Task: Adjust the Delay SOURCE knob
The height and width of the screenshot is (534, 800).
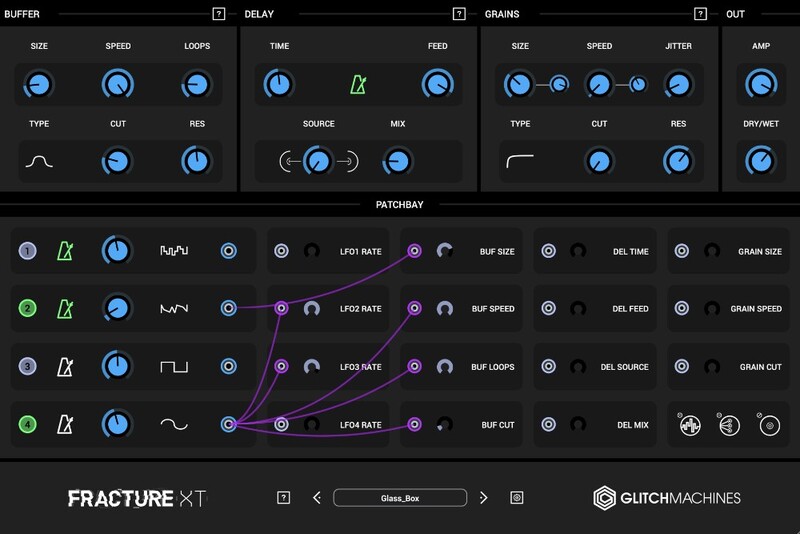Action: coord(318,161)
